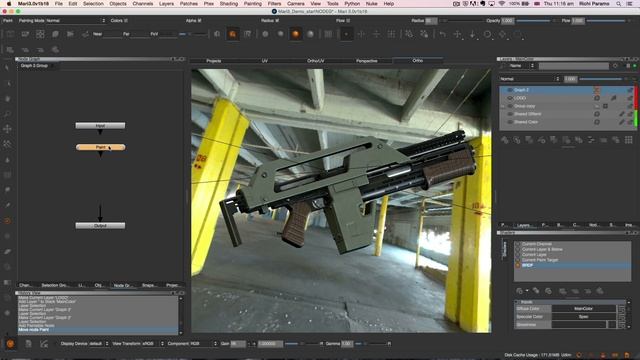Open the Python menu
This screenshot has height=360, width=640.
(x=352, y=4)
